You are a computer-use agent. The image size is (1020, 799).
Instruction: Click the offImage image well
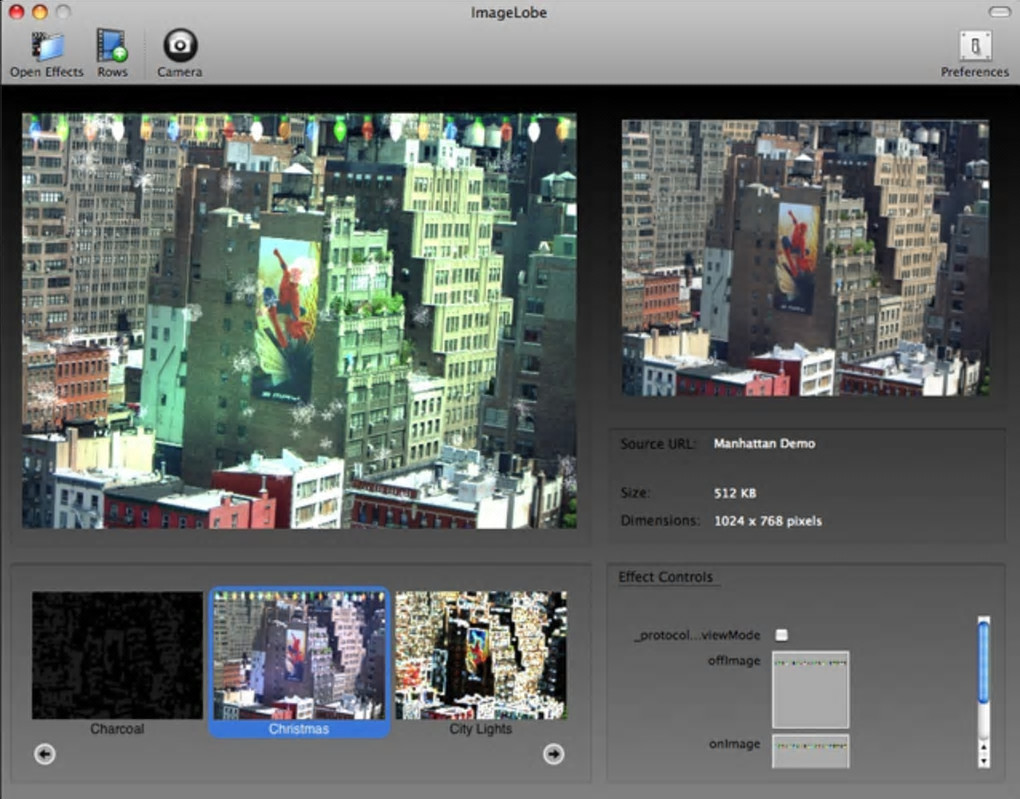click(810, 689)
